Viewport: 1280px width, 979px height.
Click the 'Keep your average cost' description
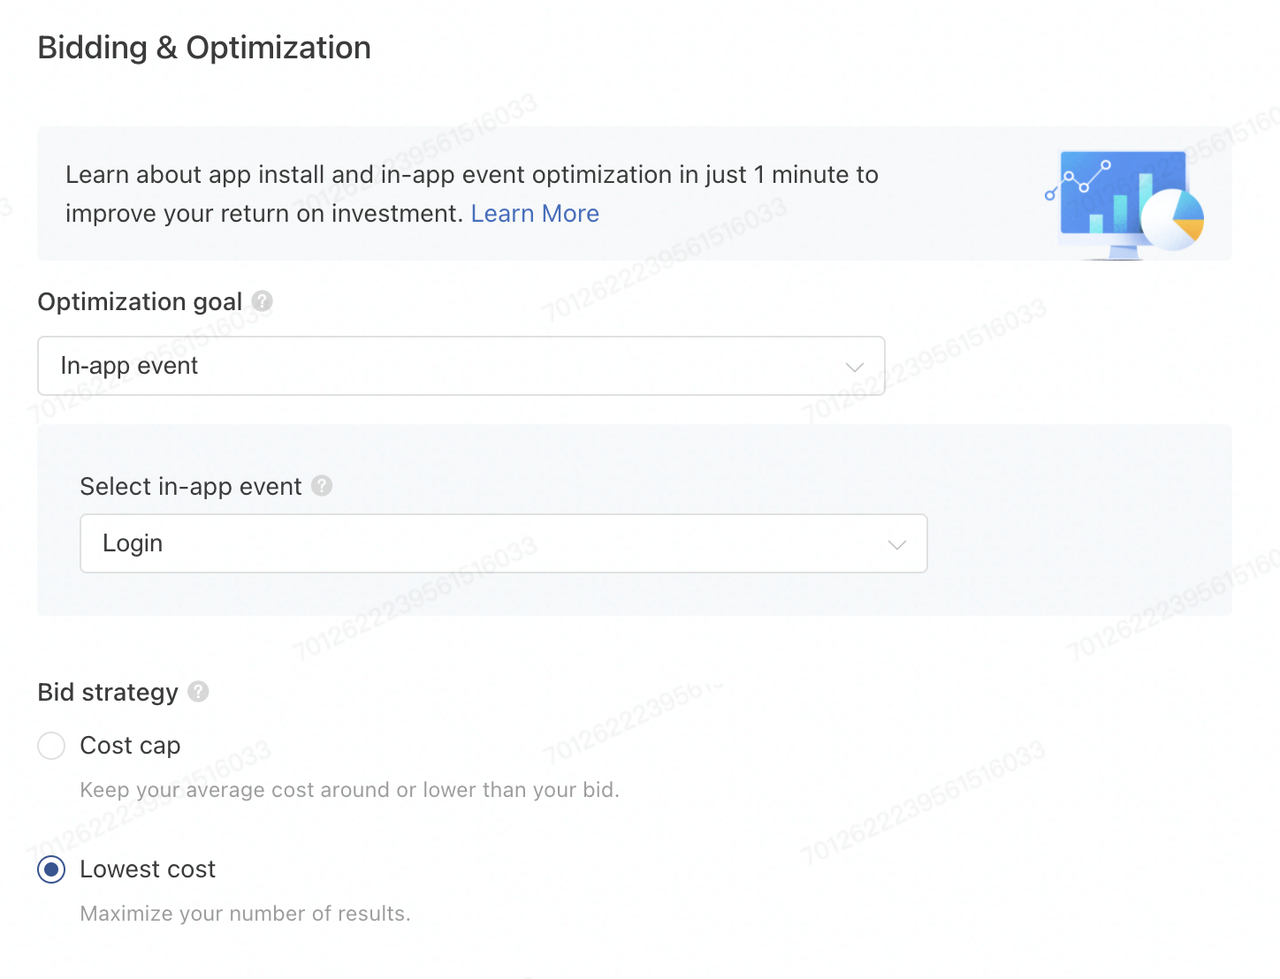(x=350, y=790)
